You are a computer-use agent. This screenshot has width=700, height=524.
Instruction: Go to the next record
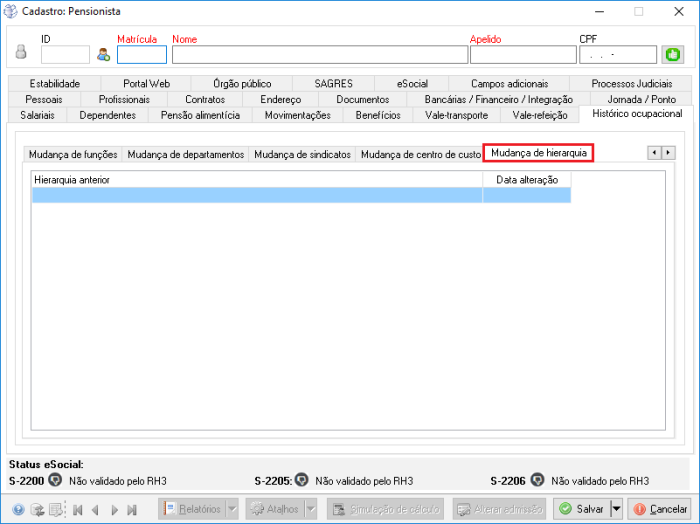point(114,509)
